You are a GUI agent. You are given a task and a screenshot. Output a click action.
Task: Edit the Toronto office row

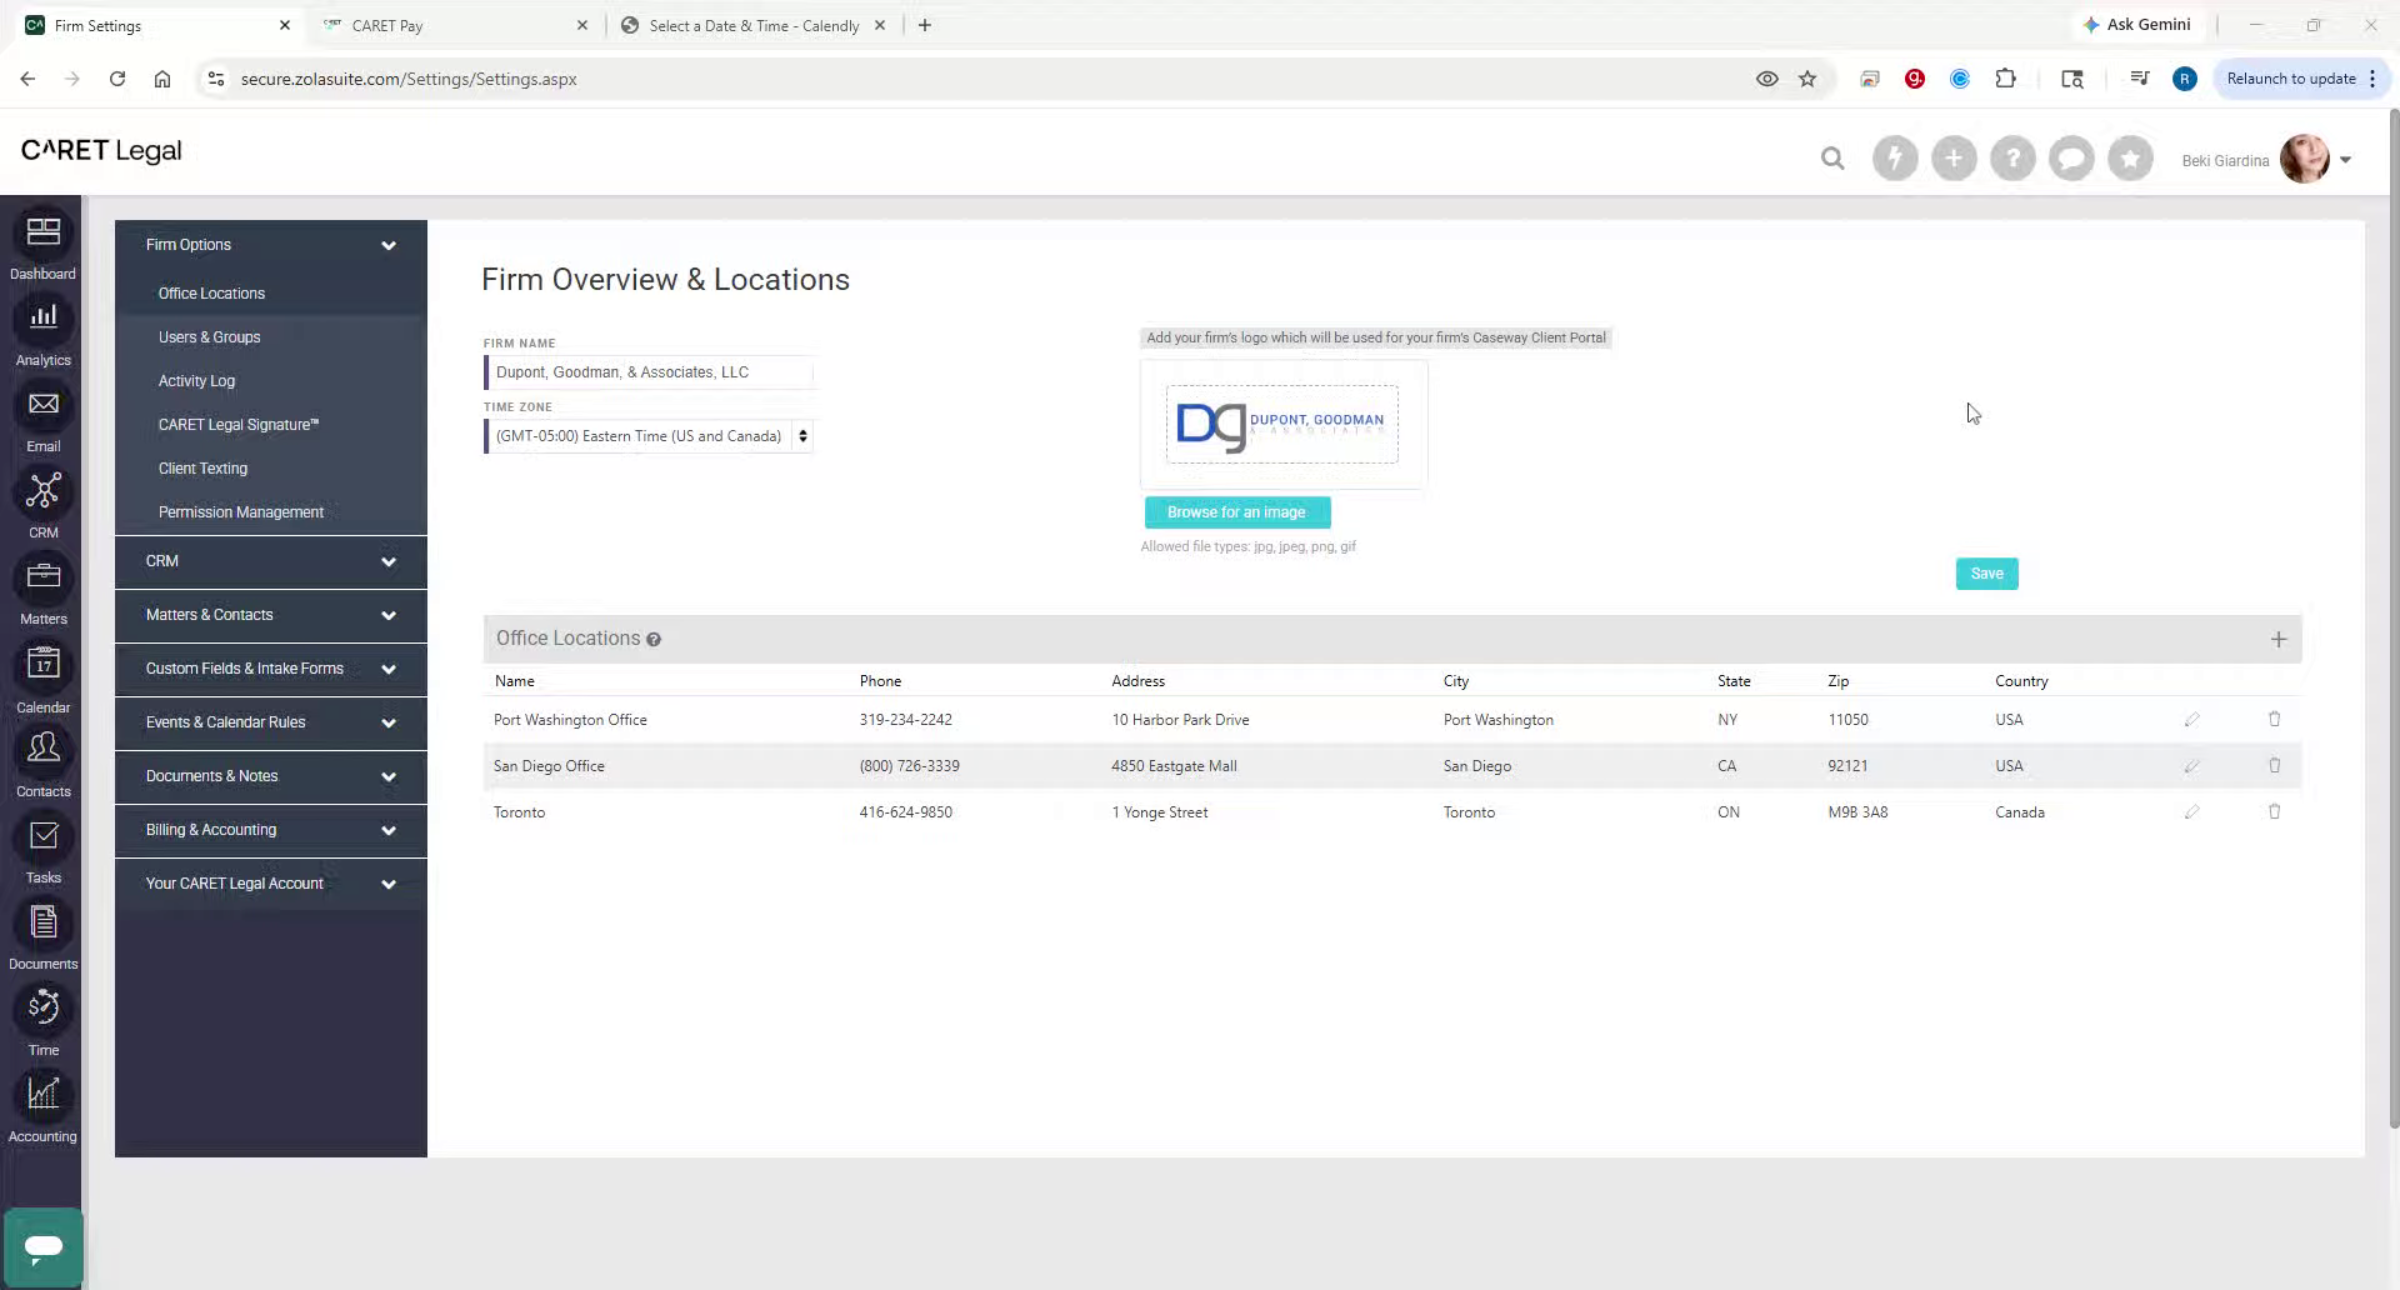(x=2191, y=812)
